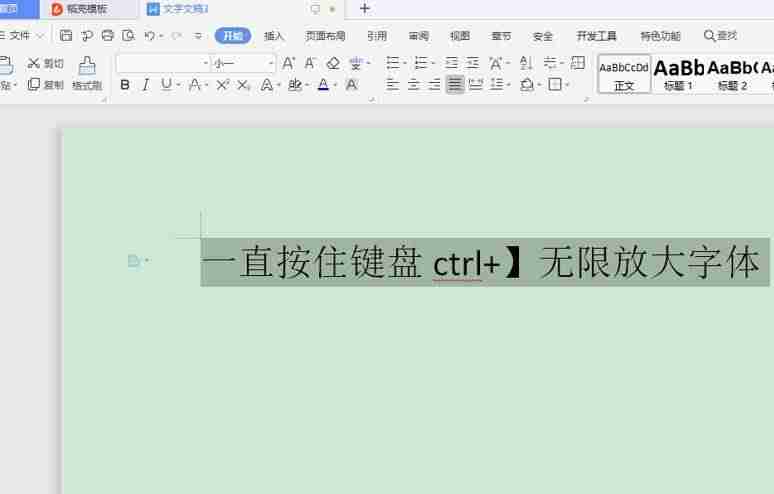Open the 特色功能 Special Features tab

(660, 36)
